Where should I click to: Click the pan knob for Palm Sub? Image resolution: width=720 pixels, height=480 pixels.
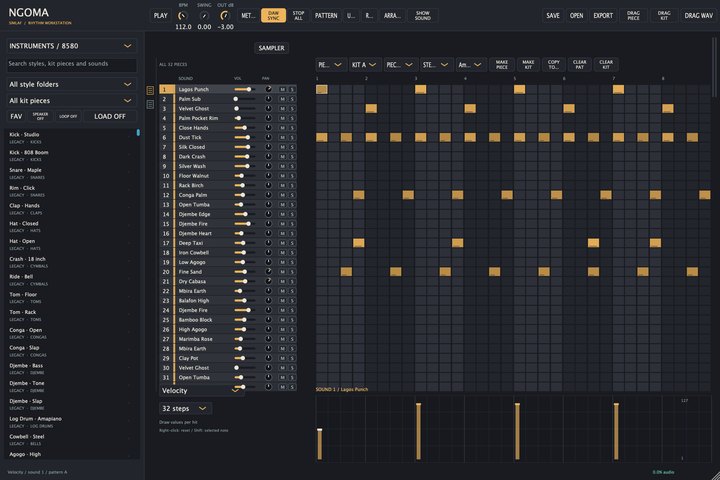(268, 99)
